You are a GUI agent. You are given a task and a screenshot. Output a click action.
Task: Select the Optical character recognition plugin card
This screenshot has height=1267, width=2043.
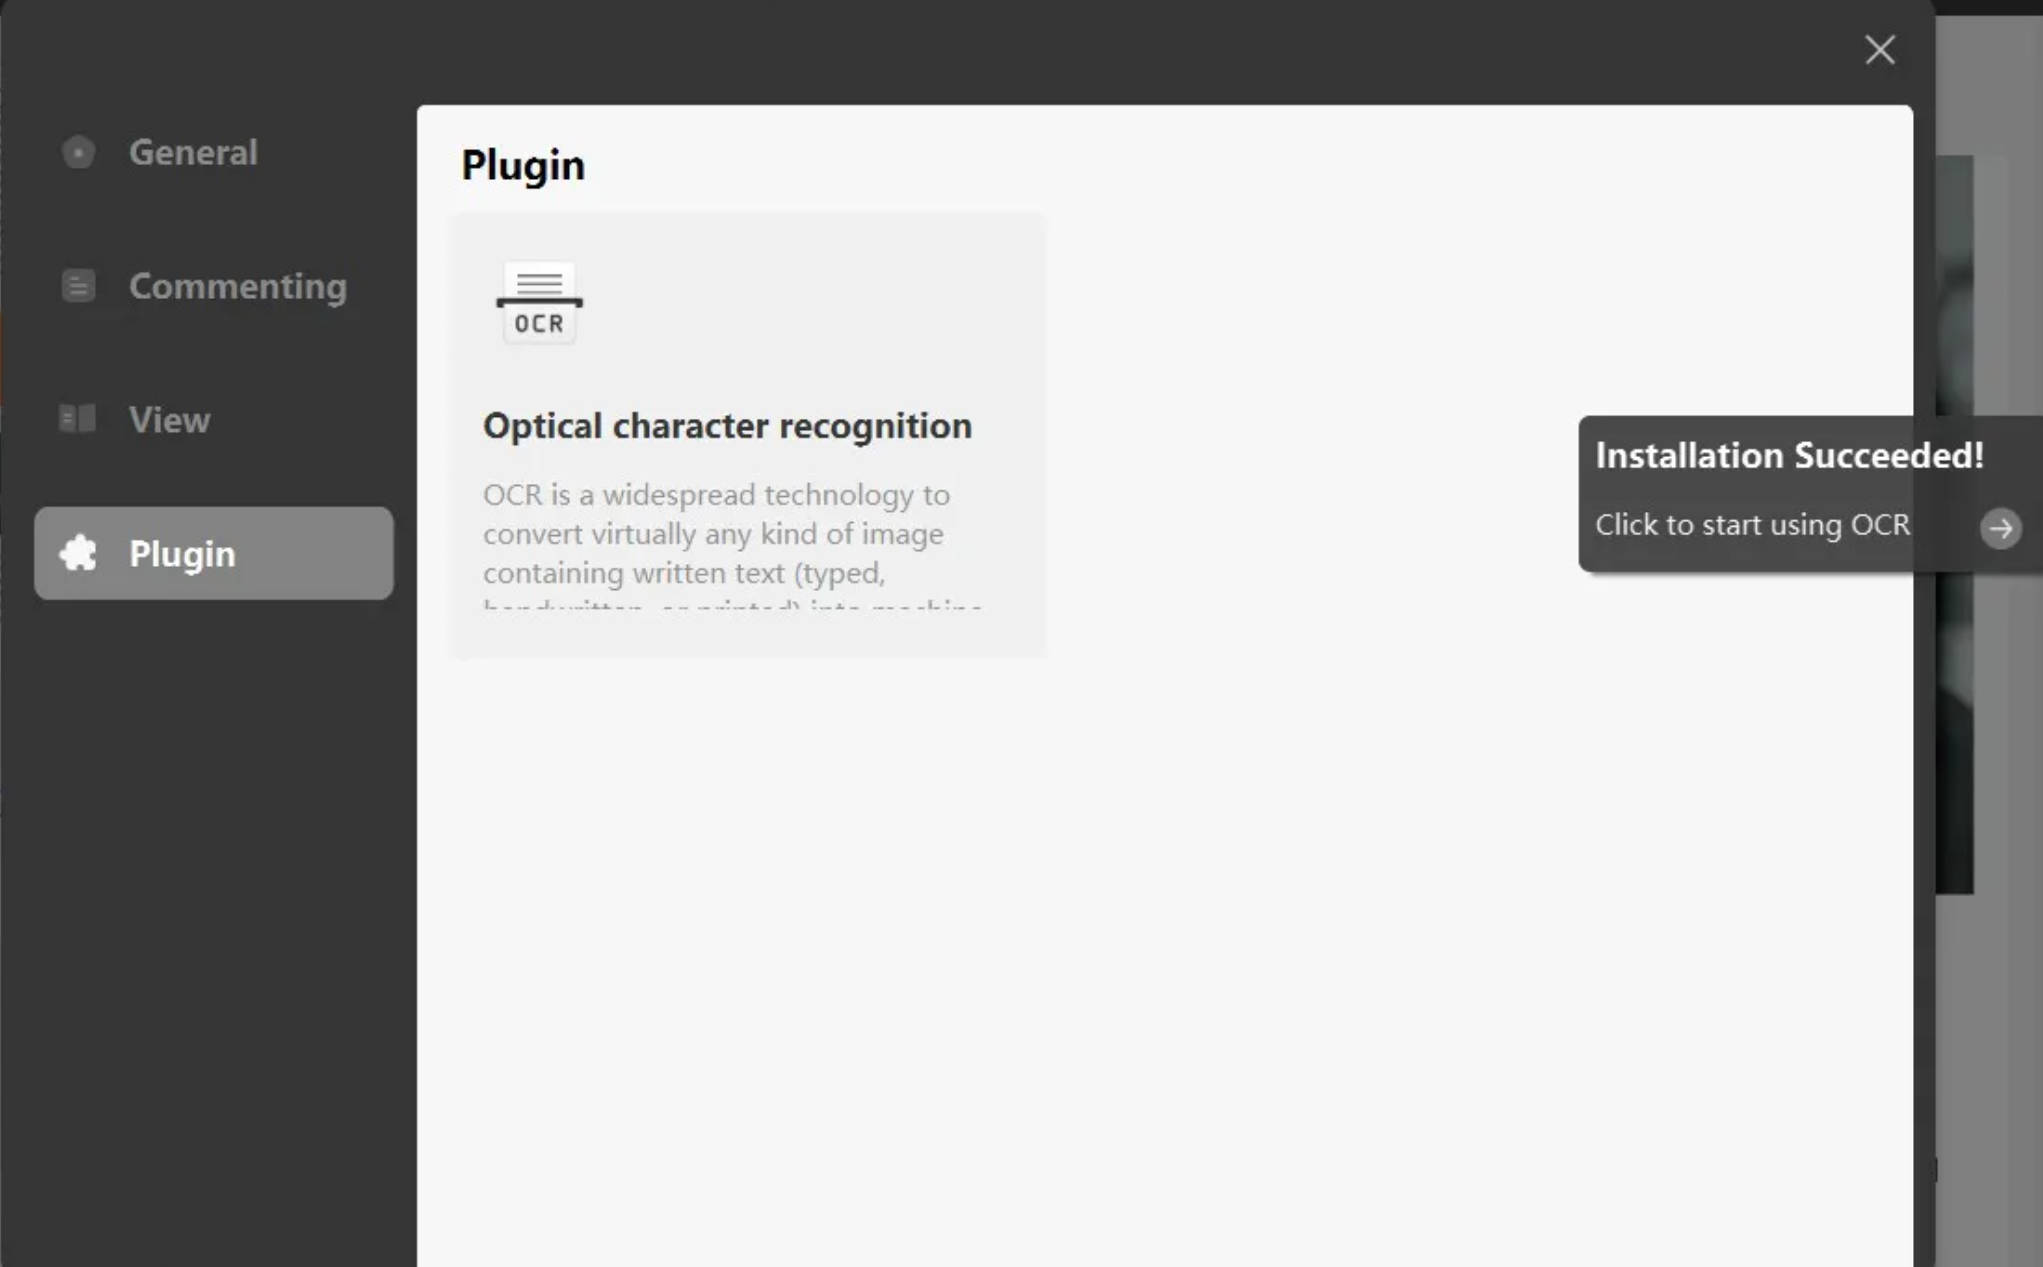(749, 435)
